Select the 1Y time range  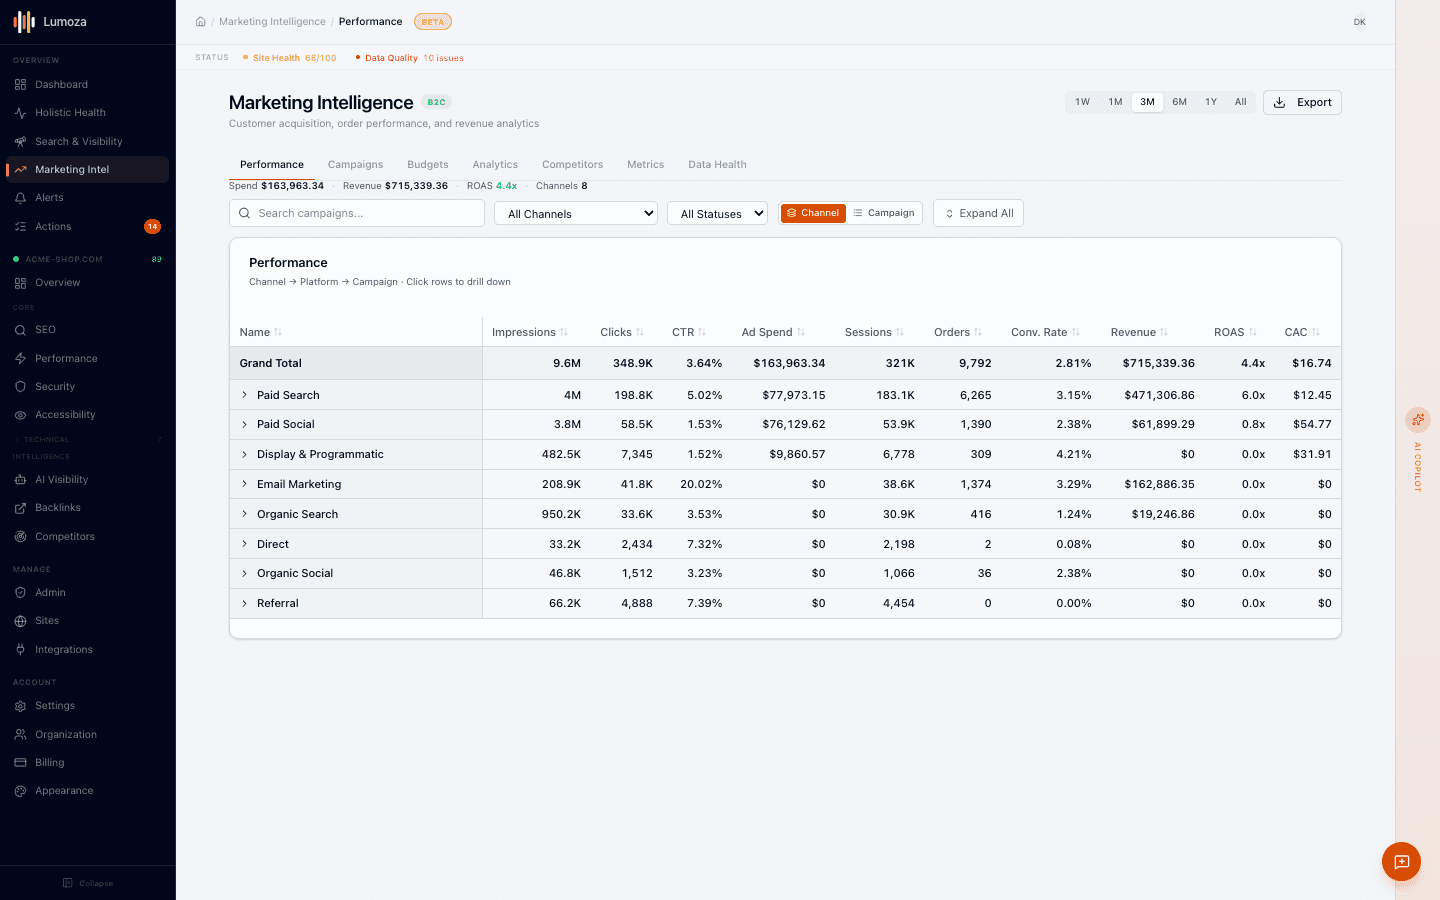1211,102
